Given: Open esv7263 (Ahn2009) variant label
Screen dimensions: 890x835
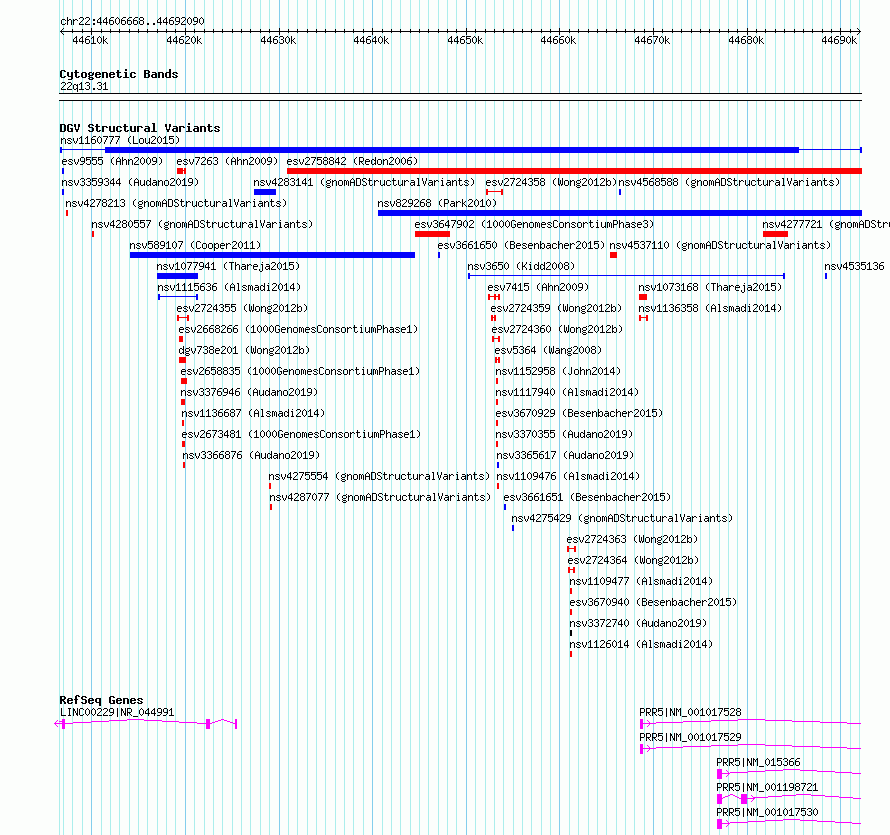Looking at the screenshot, I should (227, 161).
